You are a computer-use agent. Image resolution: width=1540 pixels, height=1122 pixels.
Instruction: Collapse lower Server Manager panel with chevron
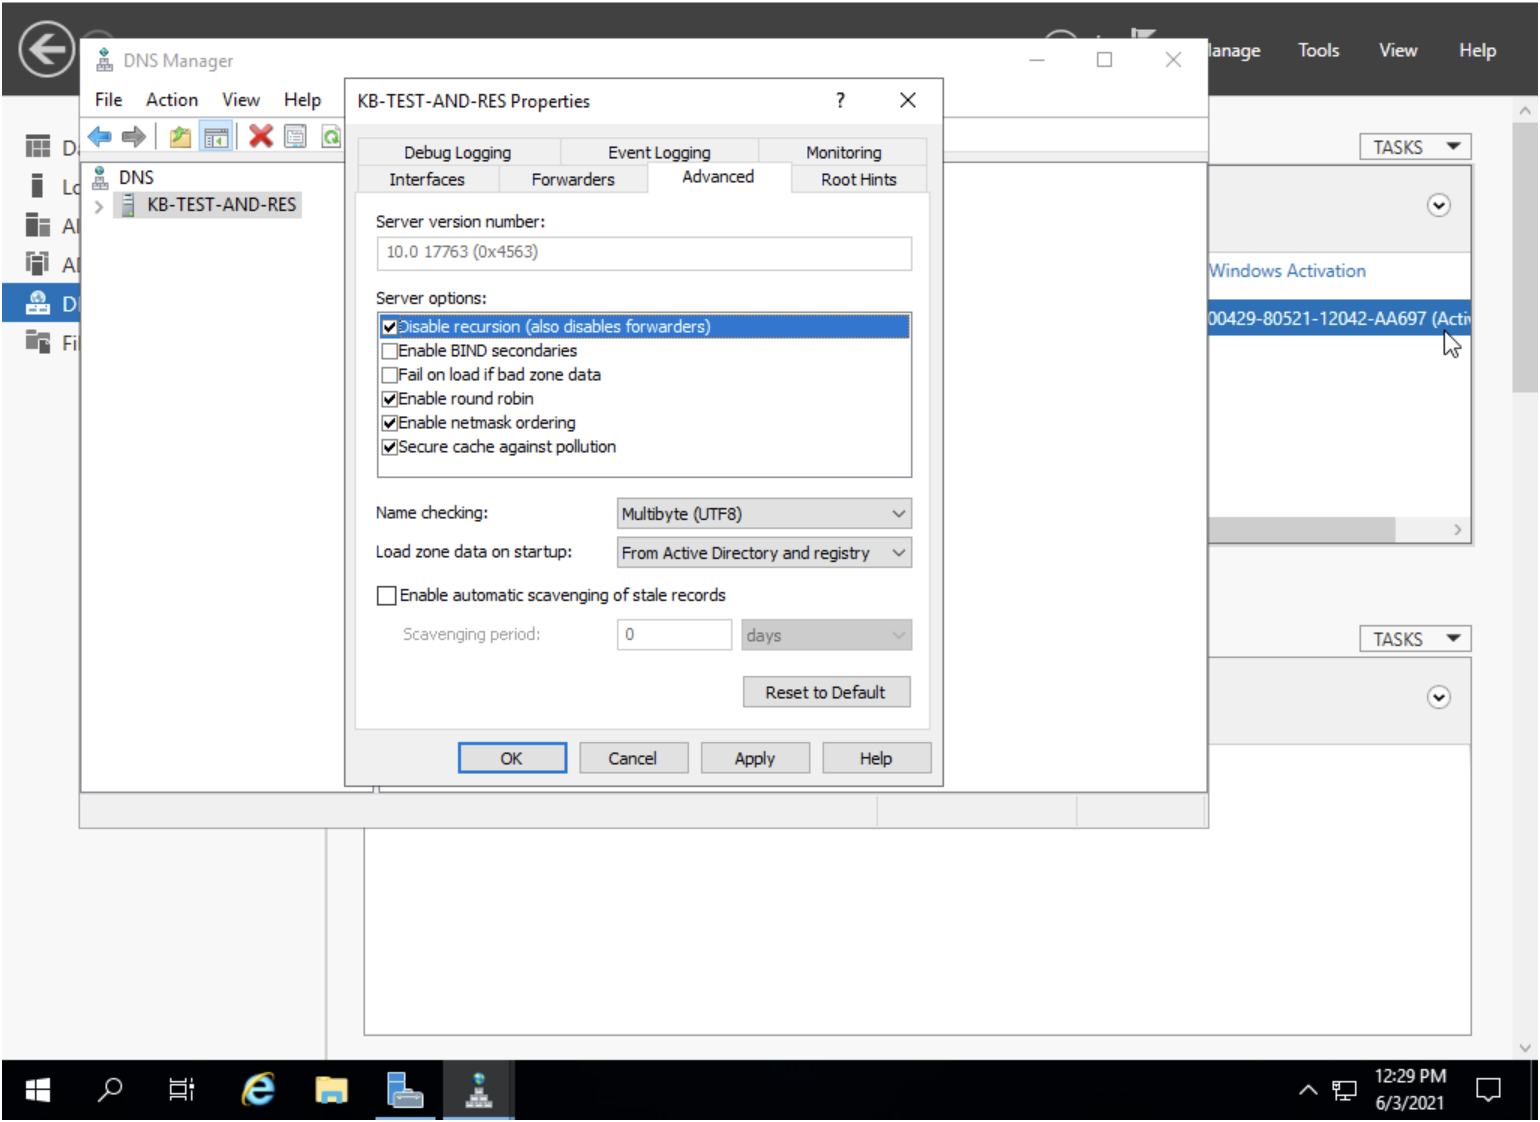point(1439,698)
